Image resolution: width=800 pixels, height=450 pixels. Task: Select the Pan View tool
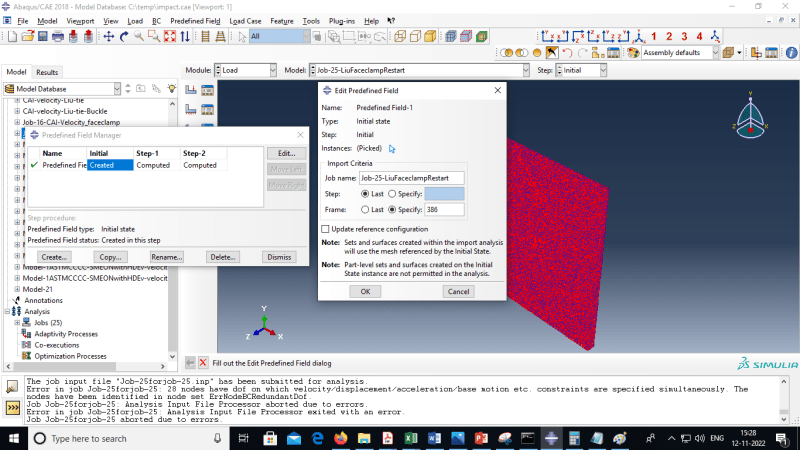(109, 36)
